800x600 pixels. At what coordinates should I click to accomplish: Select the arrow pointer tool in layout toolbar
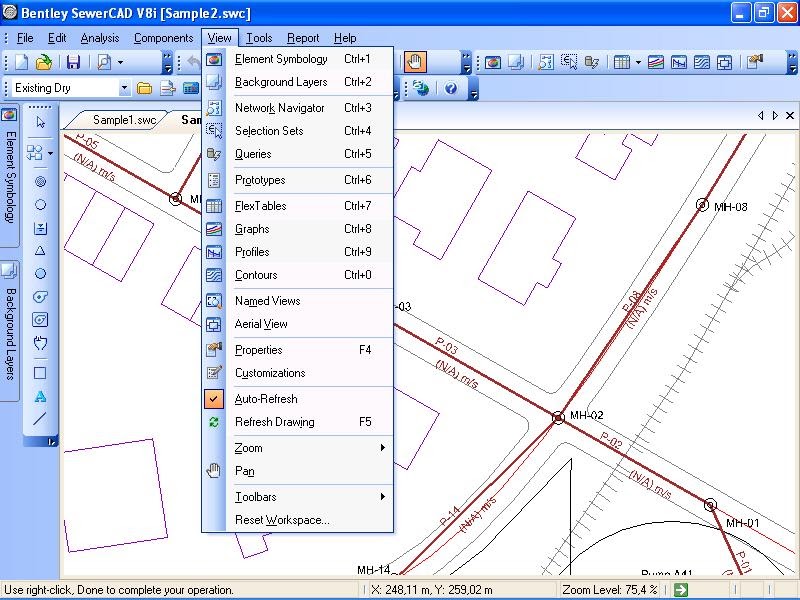click(40, 122)
